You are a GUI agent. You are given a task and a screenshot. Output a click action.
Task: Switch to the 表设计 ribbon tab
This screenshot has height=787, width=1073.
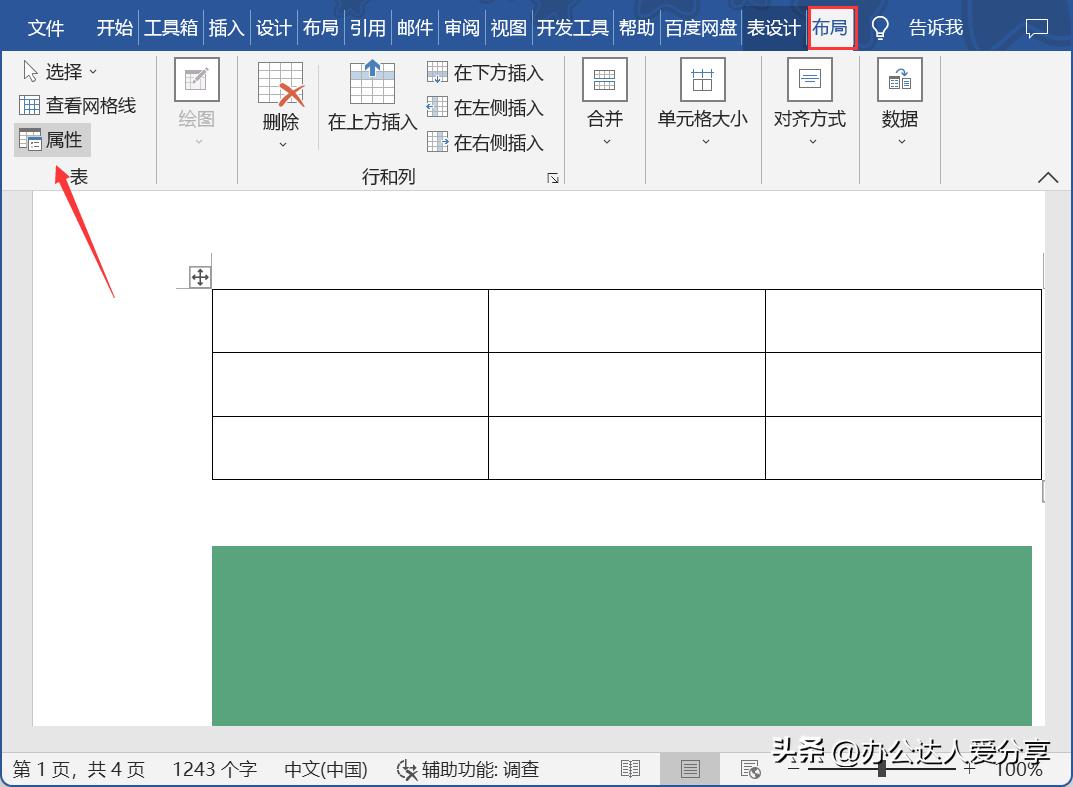tap(773, 27)
